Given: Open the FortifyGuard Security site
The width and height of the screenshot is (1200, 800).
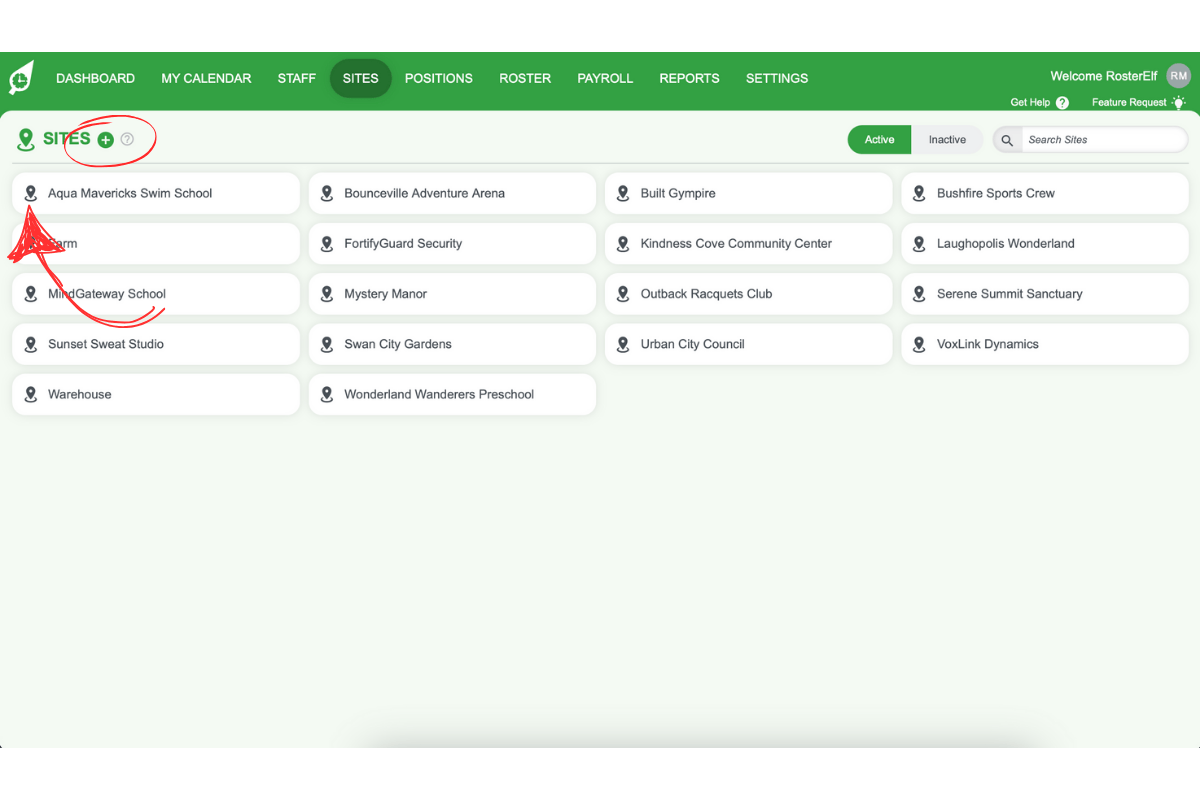Looking at the screenshot, I should pyautogui.click(x=452, y=243).
